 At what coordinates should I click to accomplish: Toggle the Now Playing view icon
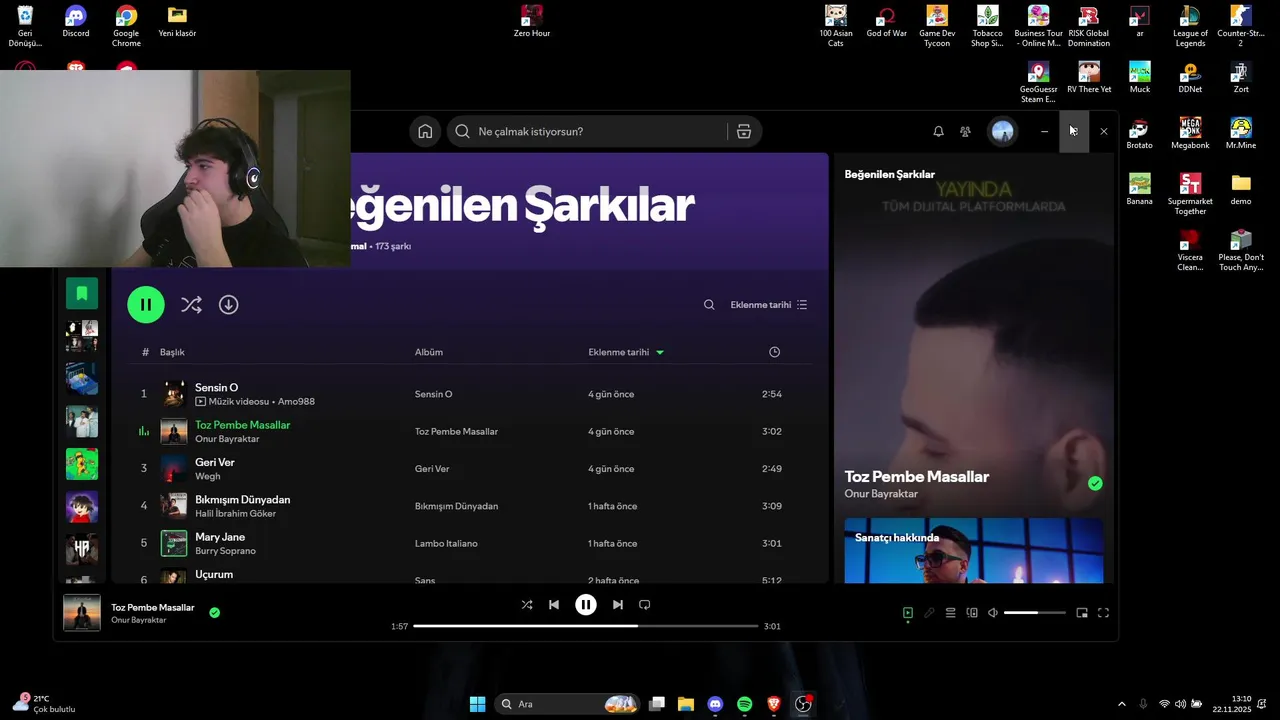(x=908, y=613)
